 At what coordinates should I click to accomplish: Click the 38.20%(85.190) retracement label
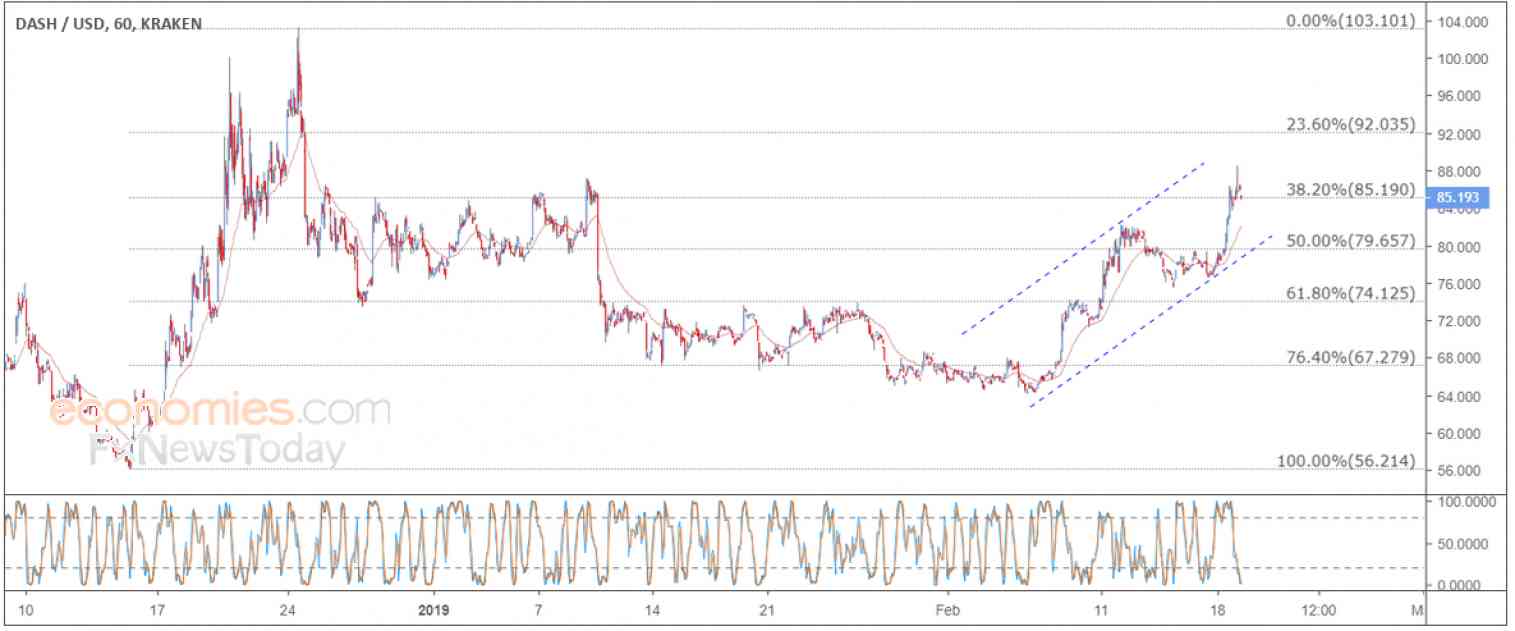point(1351,190)
